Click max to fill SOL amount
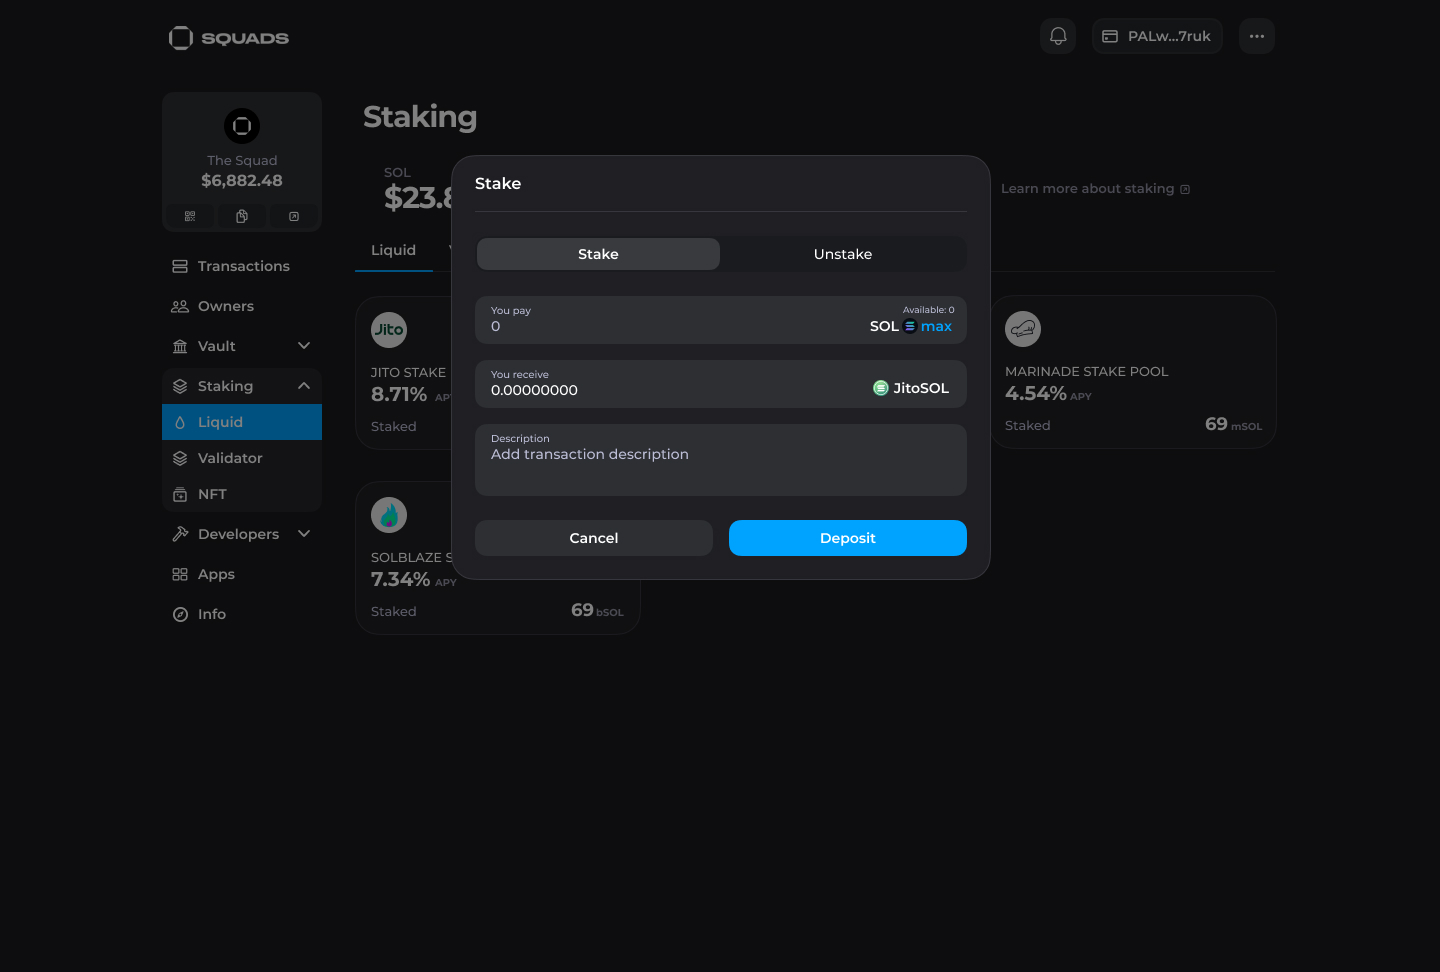Screen dimensions: 1440x972 [x=936, y=326]
